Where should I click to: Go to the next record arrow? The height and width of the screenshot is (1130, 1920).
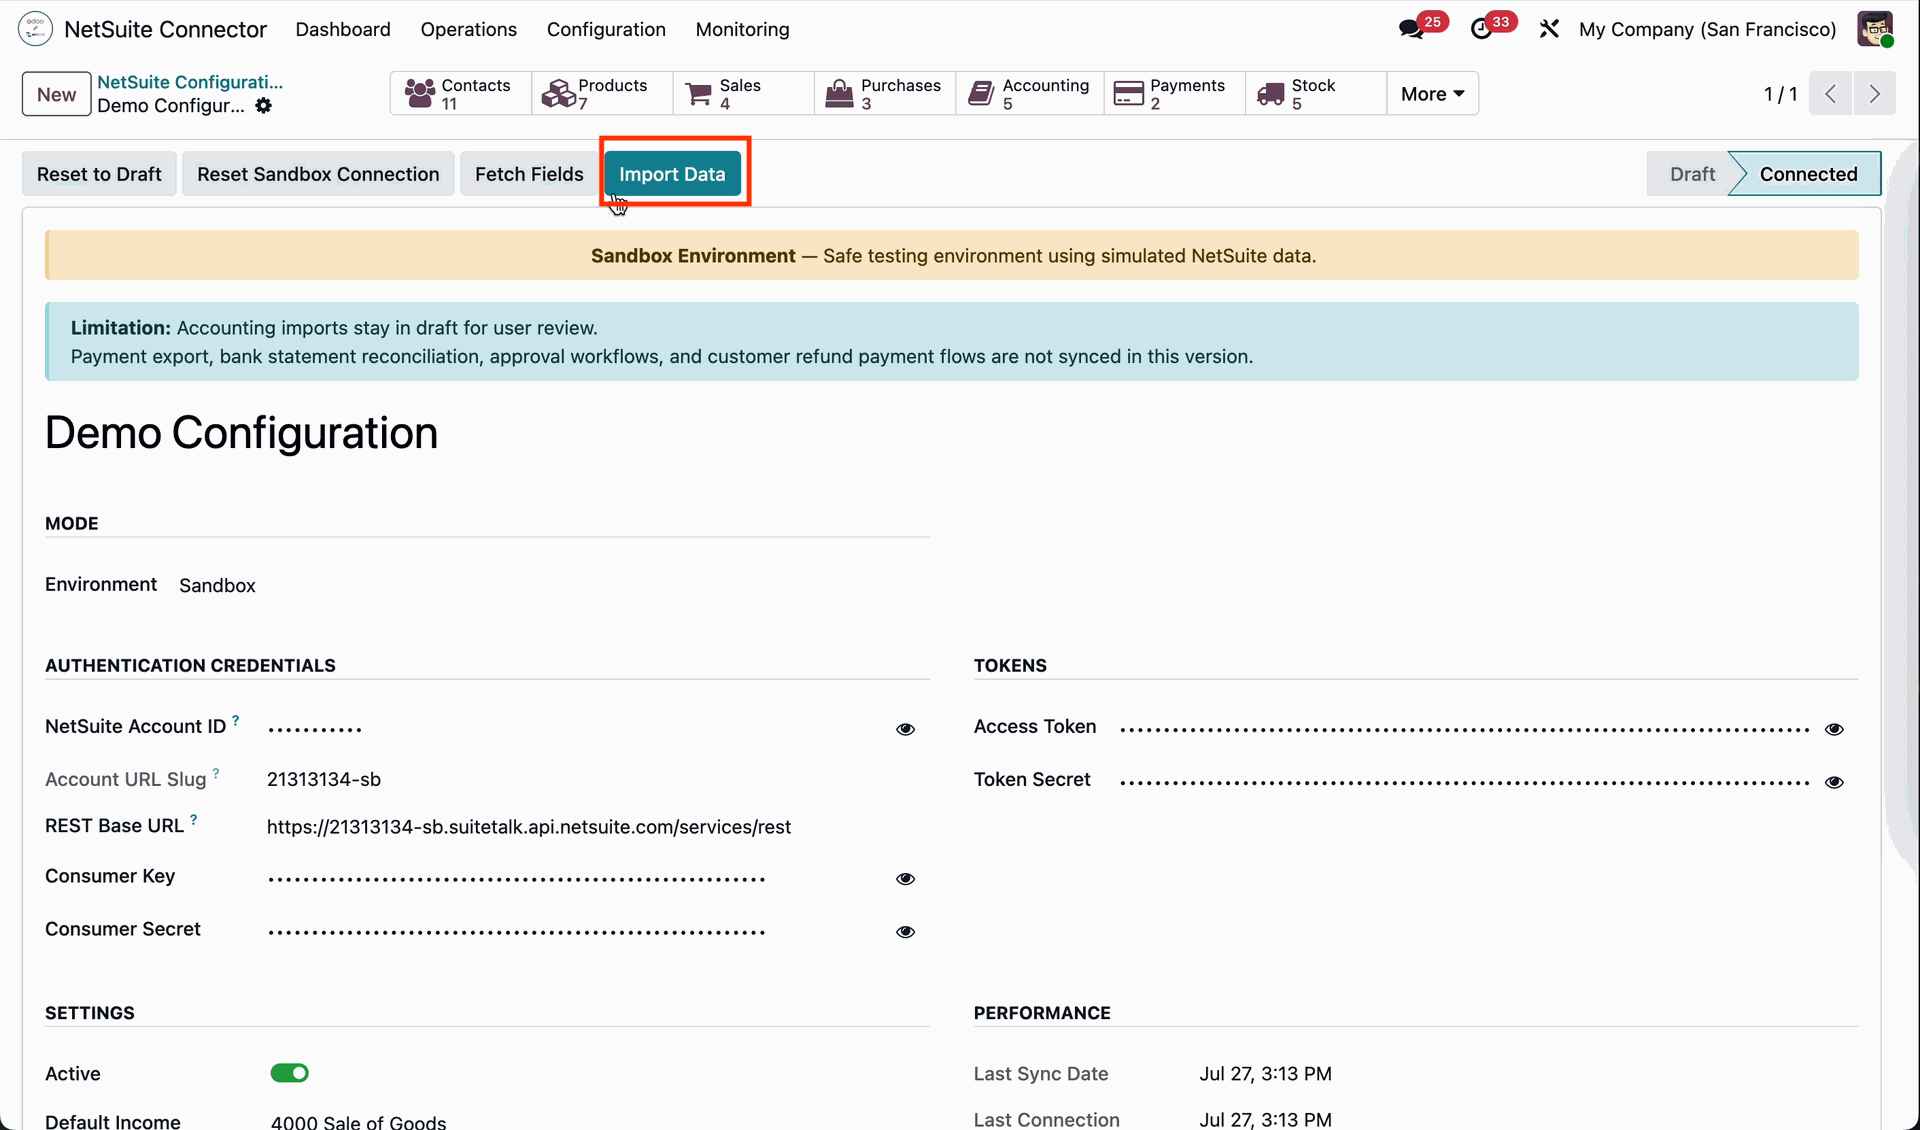[1875, 94]
